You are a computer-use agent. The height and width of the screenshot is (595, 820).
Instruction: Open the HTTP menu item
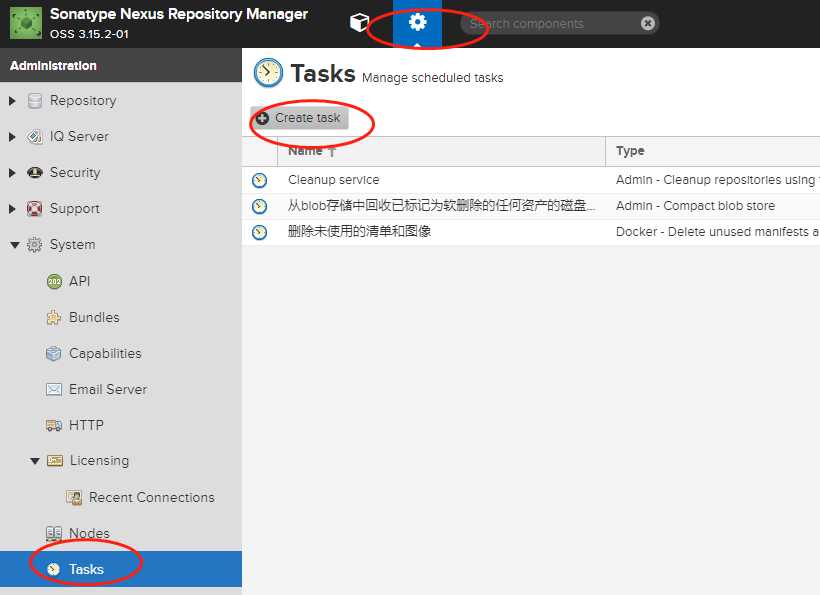[x=86, y=425]
